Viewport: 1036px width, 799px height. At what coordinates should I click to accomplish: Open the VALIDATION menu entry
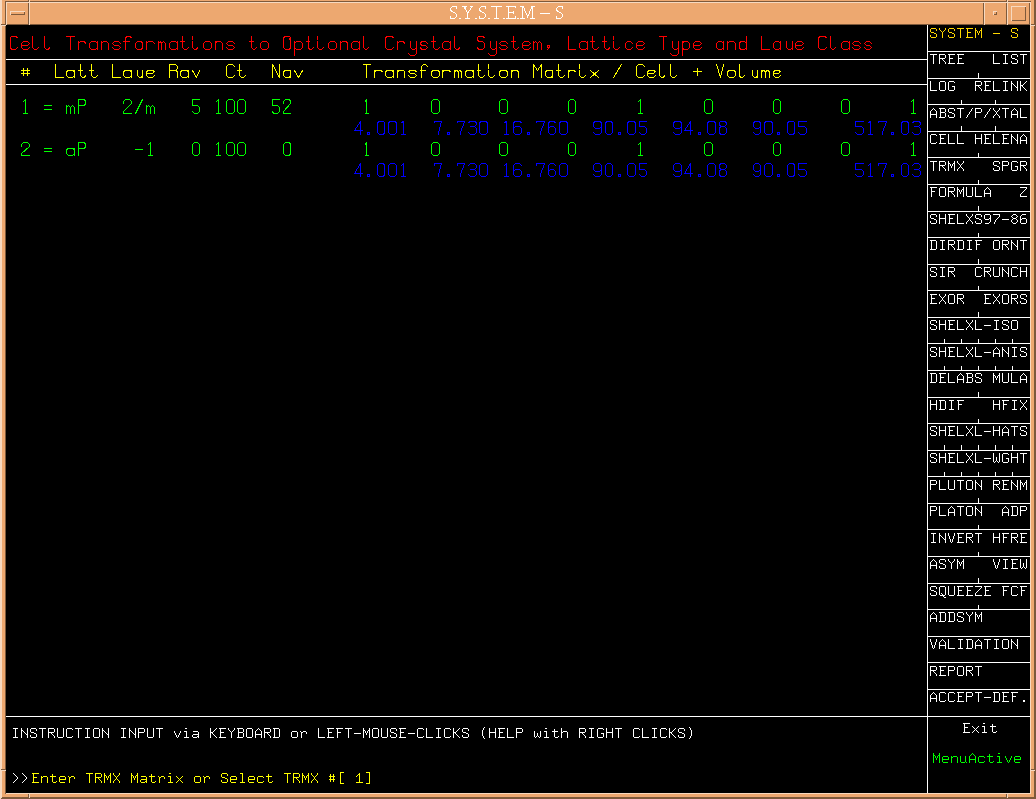974,645
